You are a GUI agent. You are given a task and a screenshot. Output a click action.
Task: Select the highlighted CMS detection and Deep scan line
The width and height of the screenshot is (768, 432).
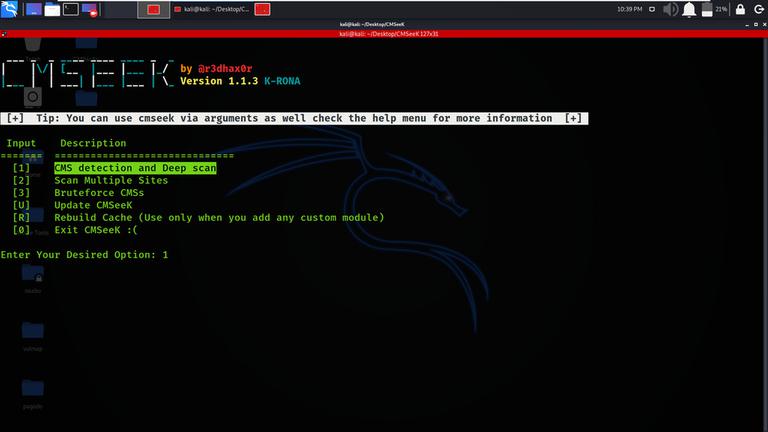point(135,168)
